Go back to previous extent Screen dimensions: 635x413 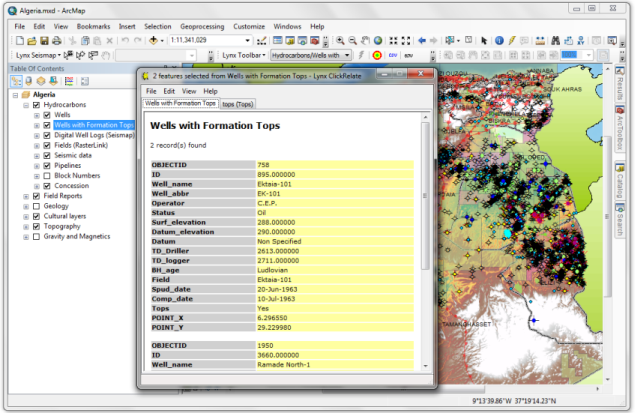(422, 40)
